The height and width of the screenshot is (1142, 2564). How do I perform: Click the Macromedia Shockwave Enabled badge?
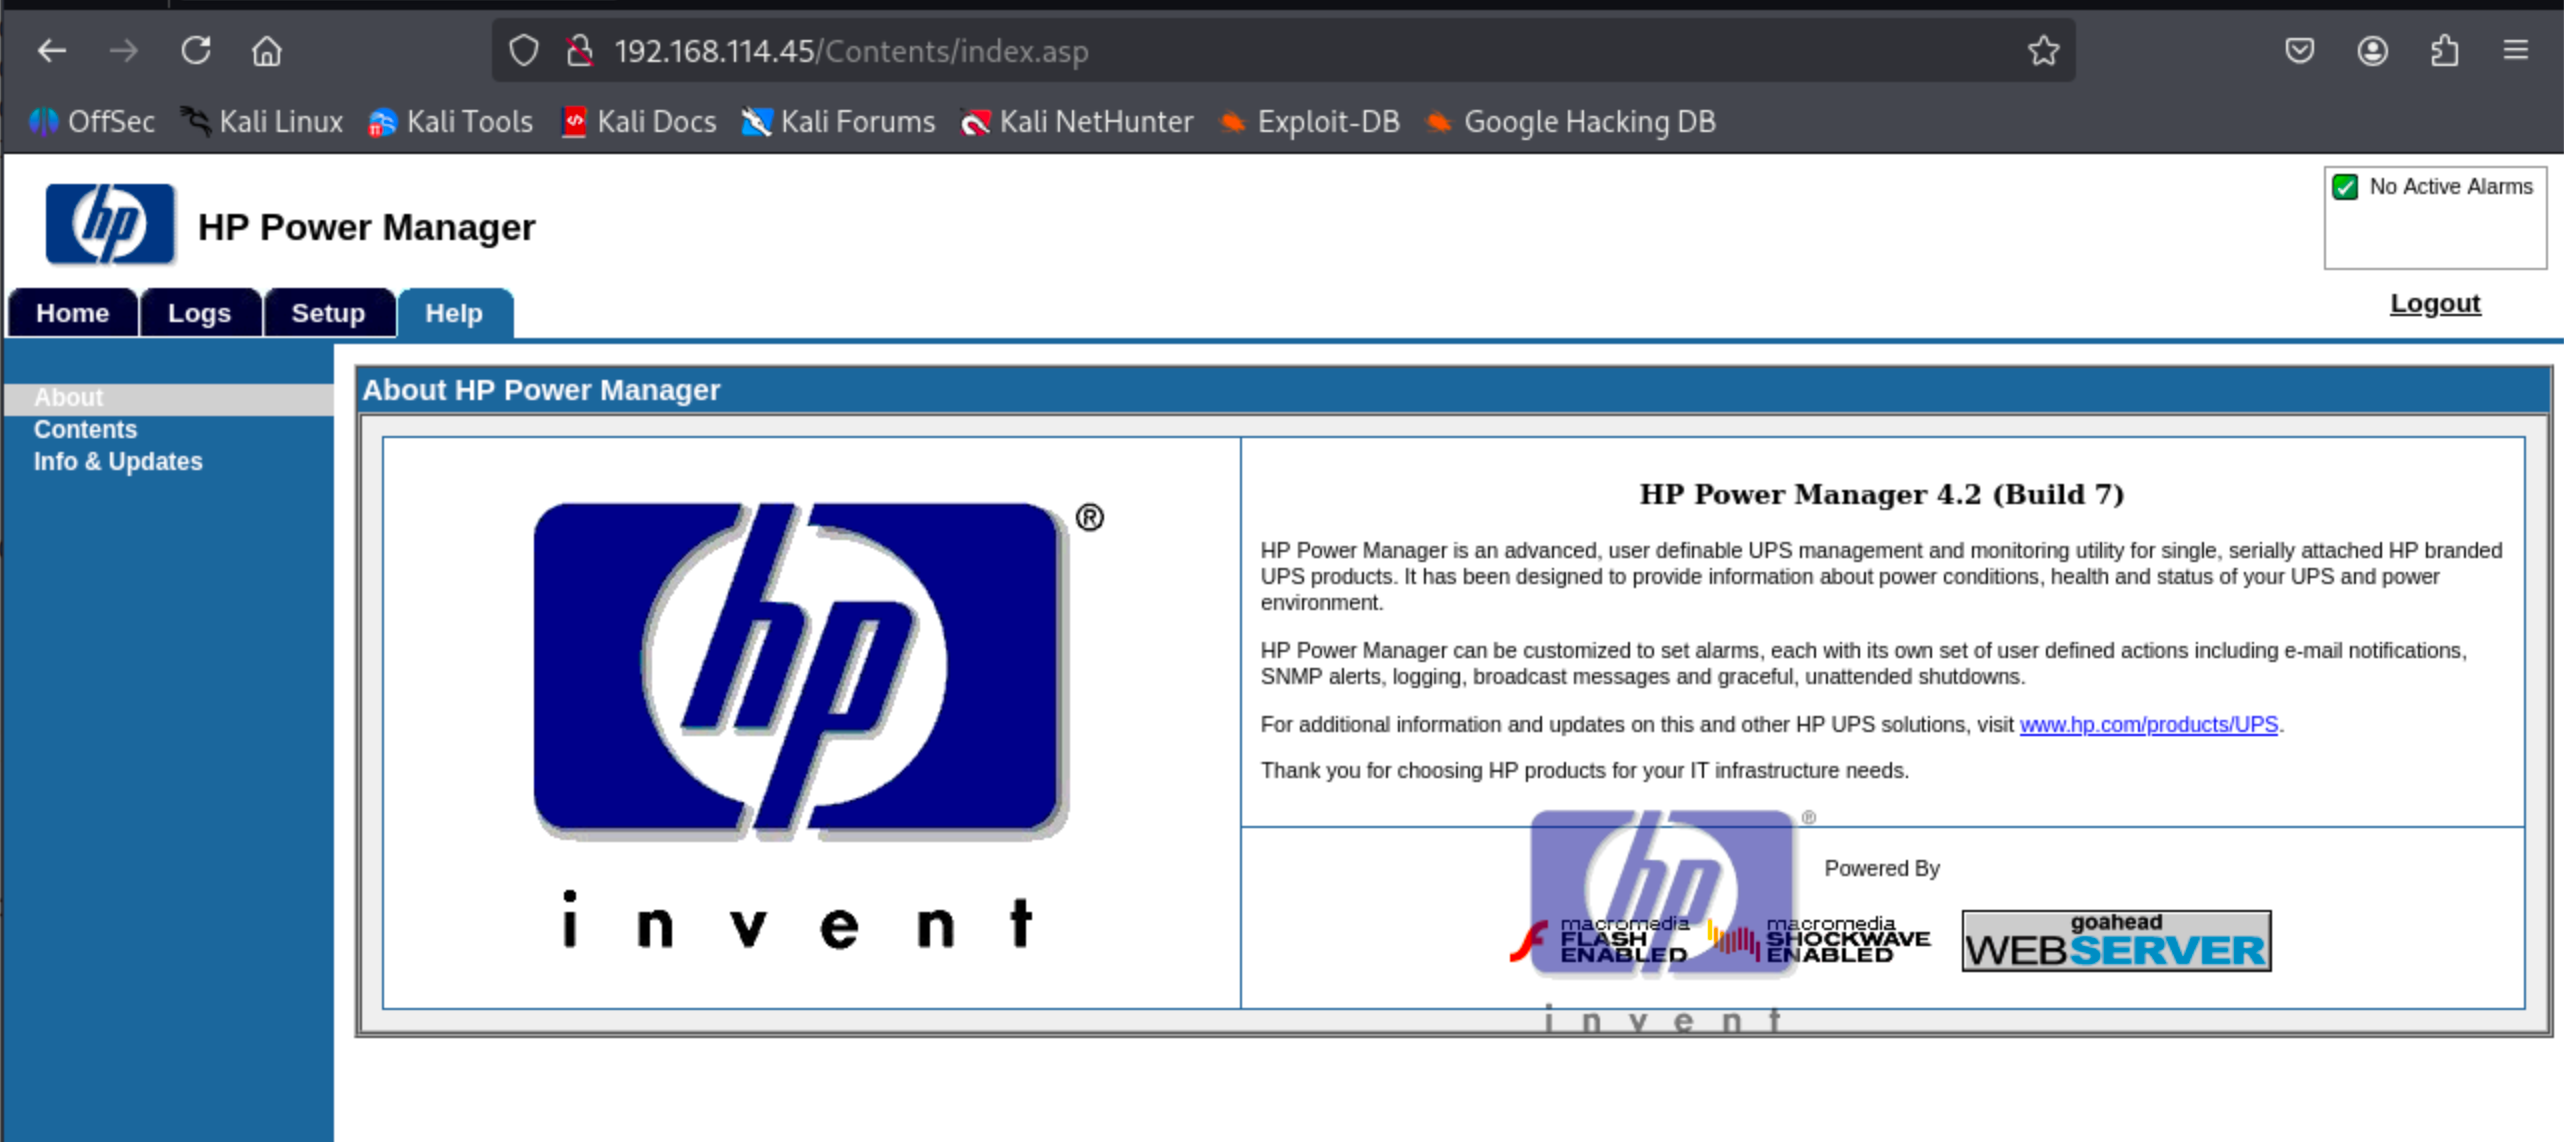click(x=1819, y=940)
